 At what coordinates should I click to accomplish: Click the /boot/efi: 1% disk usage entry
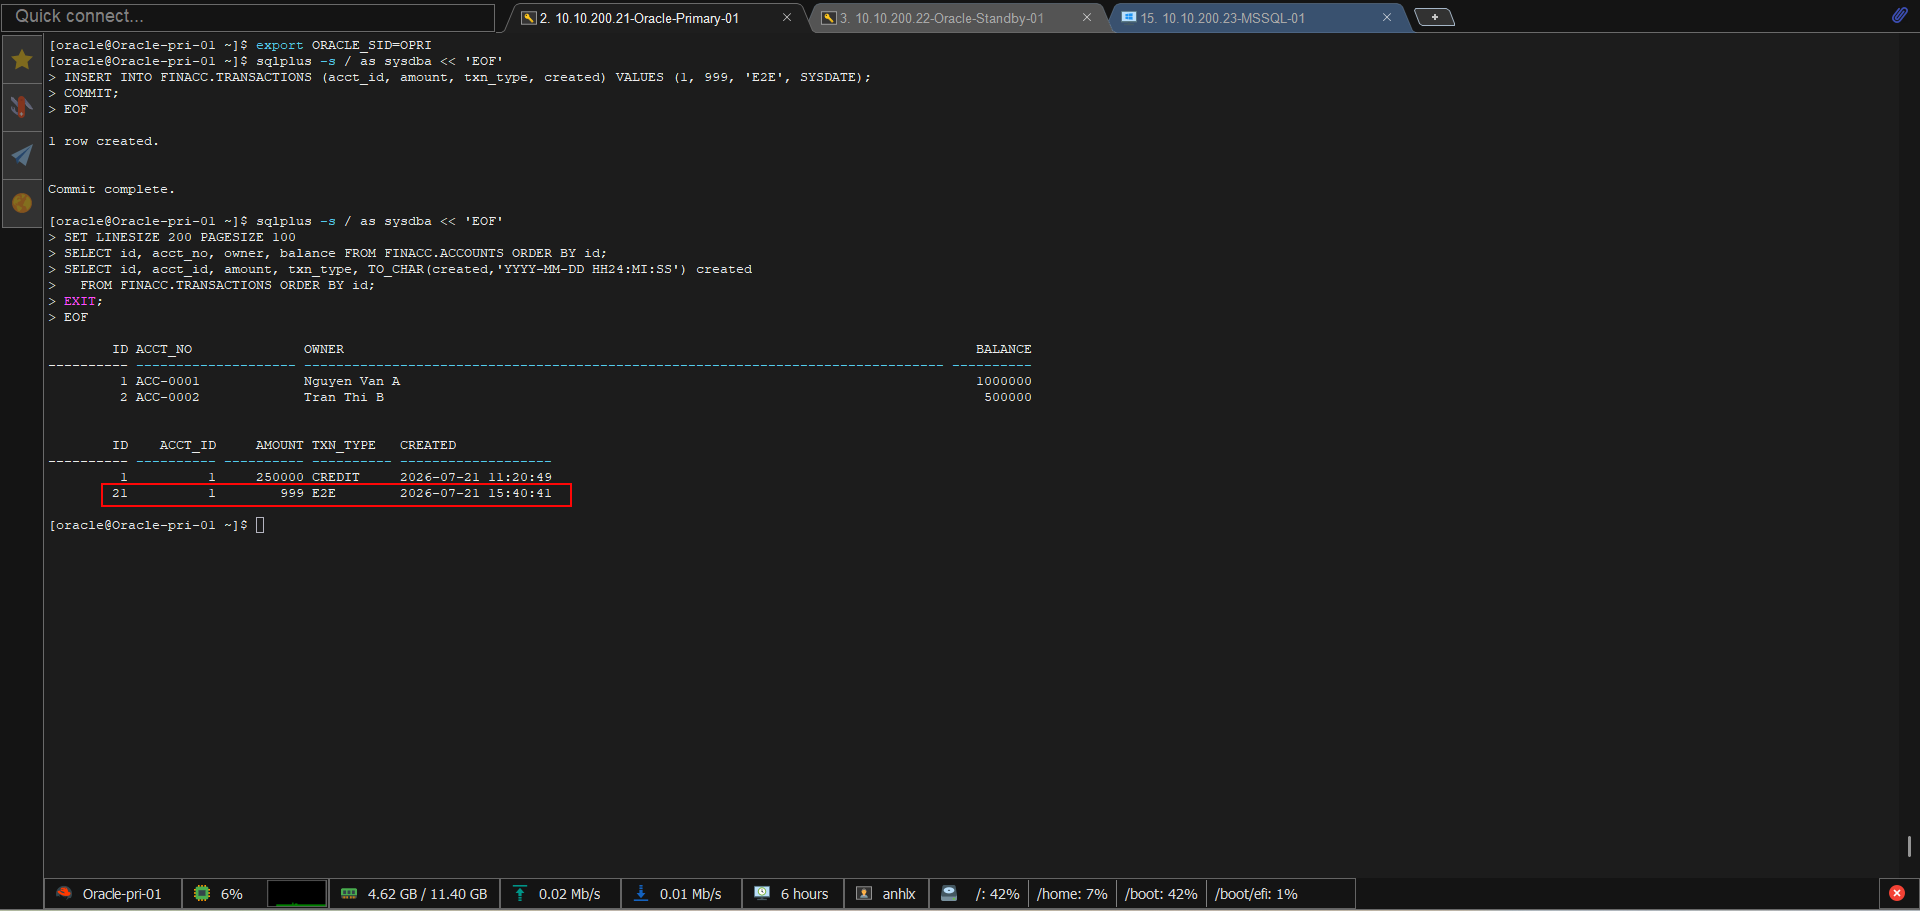point(1256,894)
